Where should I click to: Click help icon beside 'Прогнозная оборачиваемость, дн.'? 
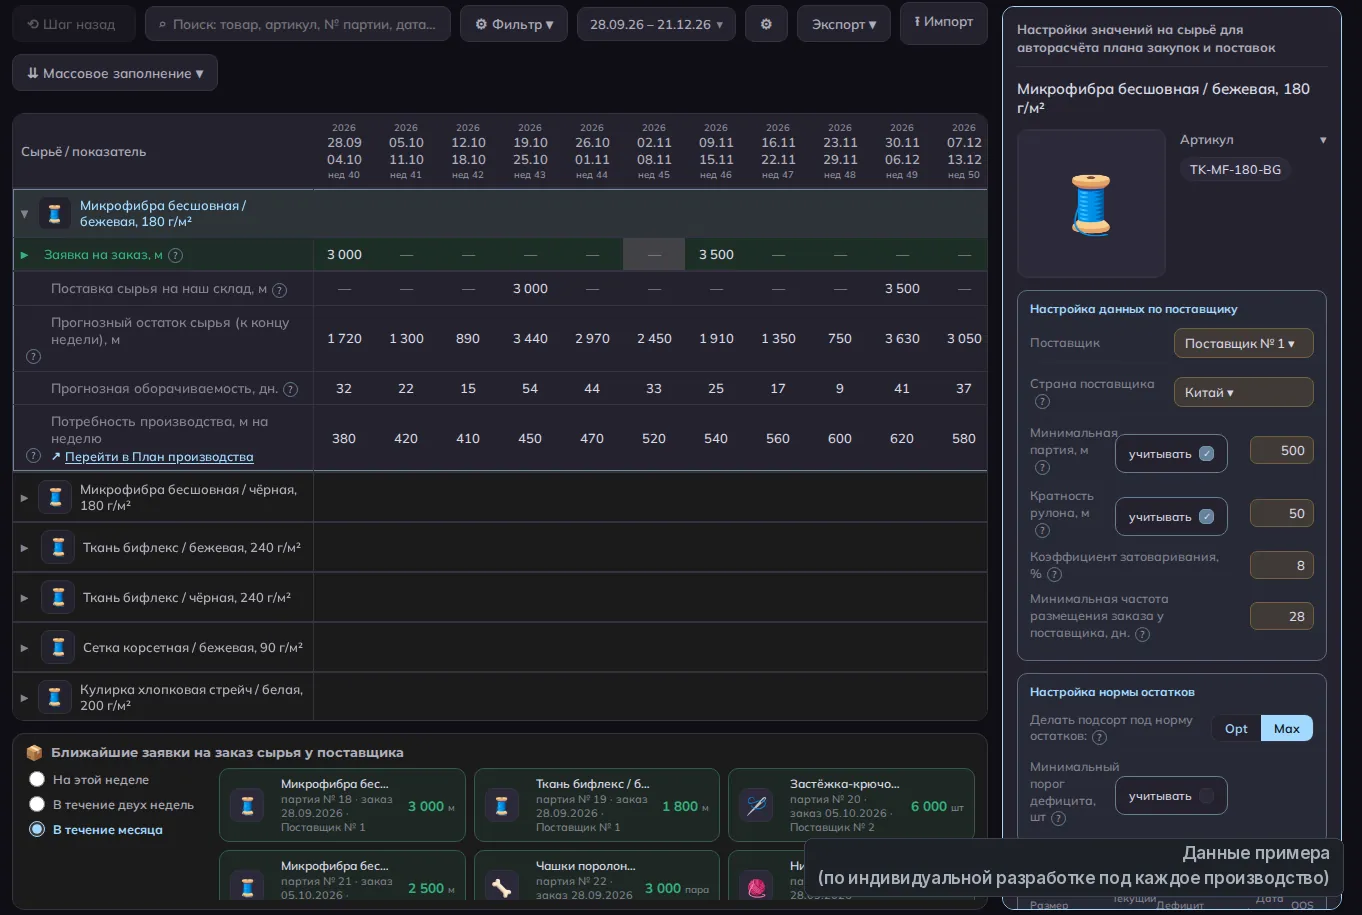coord(291,389)
